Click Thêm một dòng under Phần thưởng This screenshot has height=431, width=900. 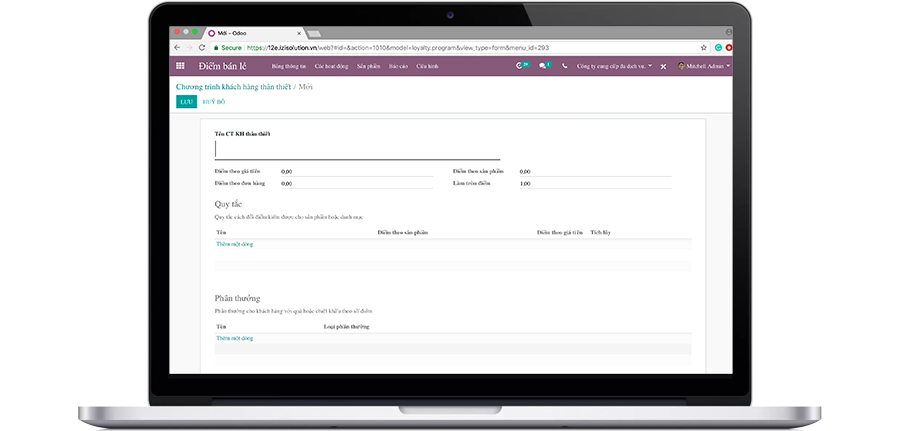tap(234, 338)
